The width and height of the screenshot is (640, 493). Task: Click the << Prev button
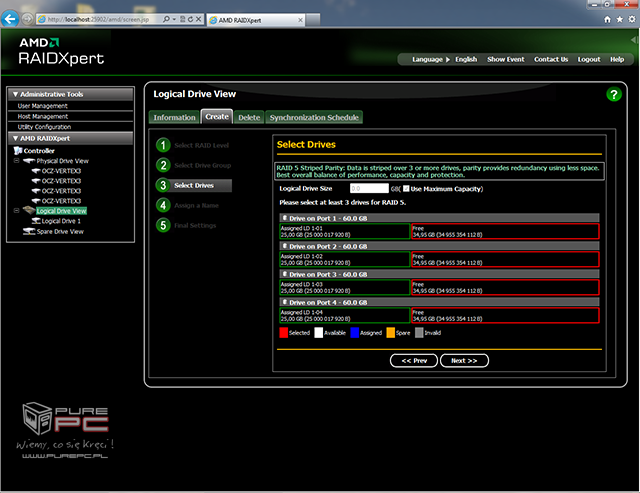click(x=414, y=361)
